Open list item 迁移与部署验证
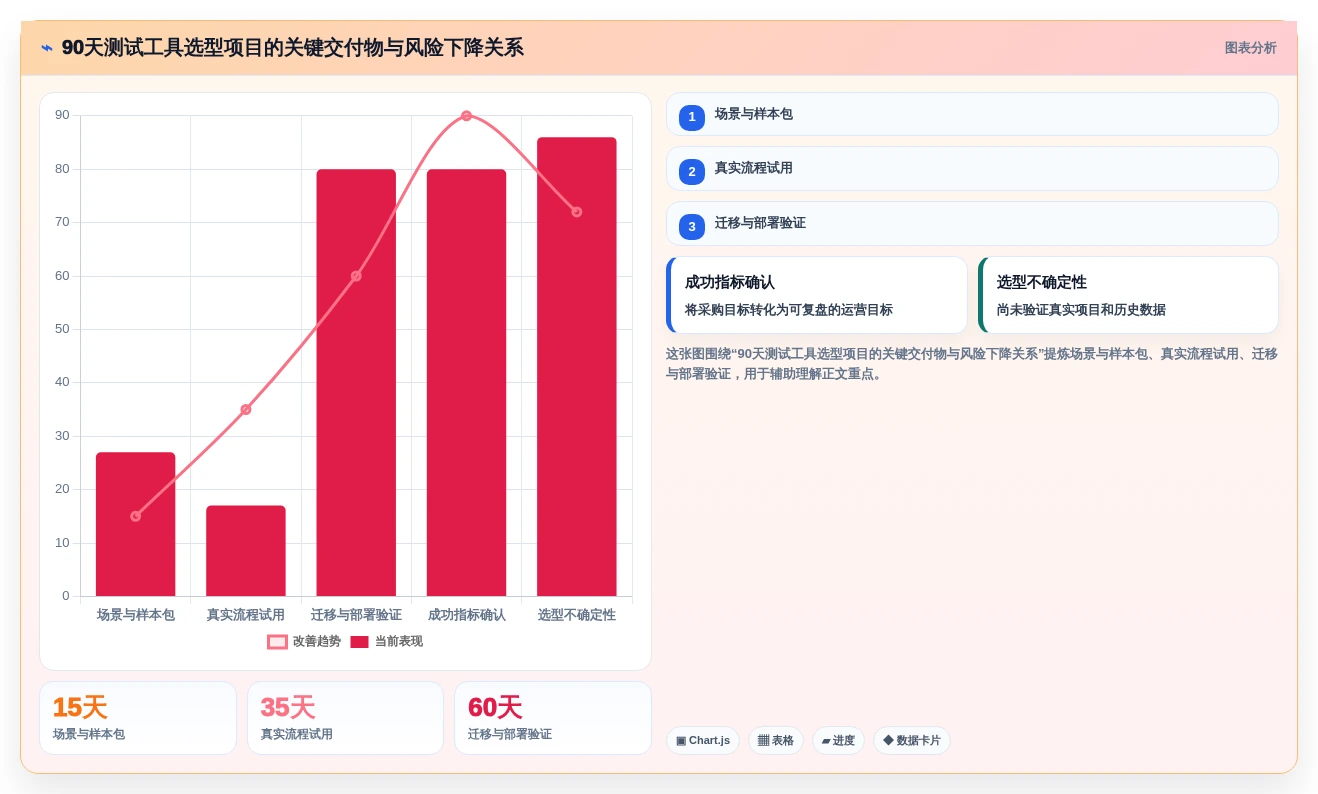 point(972,223)
